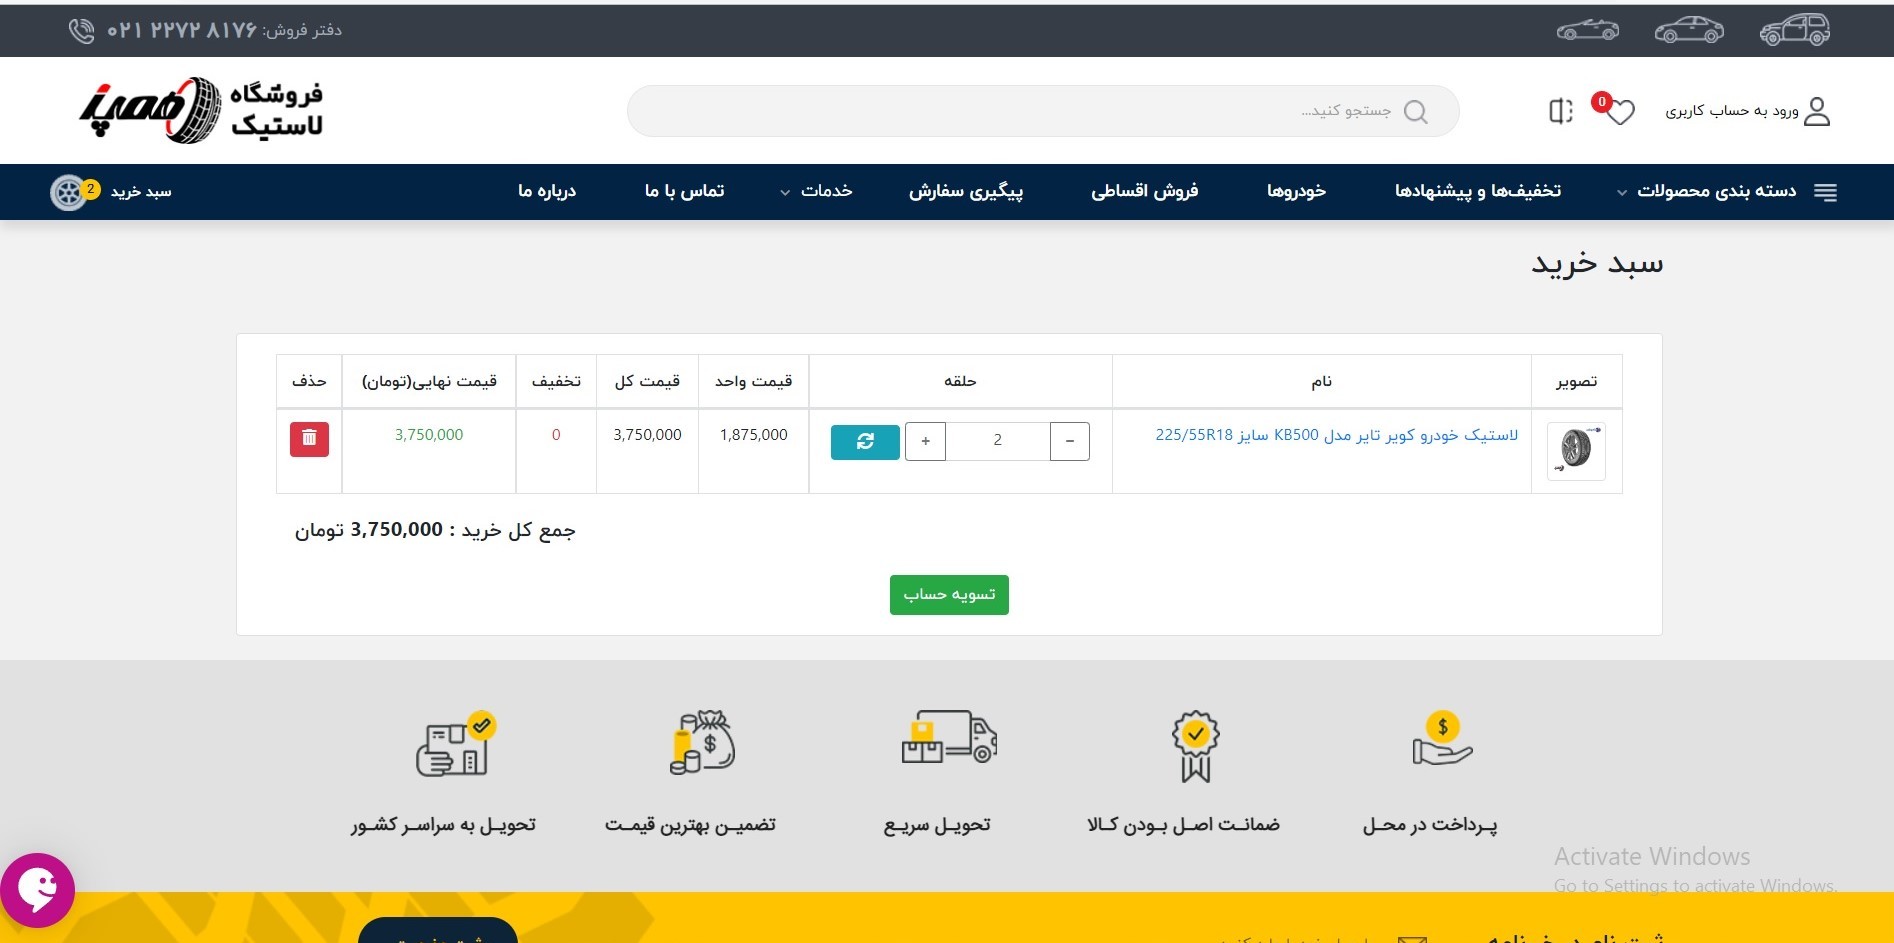Click the tire product thumbnail image
The height and width of the screenshot is (943, 1894).
tap(1576, 450)
